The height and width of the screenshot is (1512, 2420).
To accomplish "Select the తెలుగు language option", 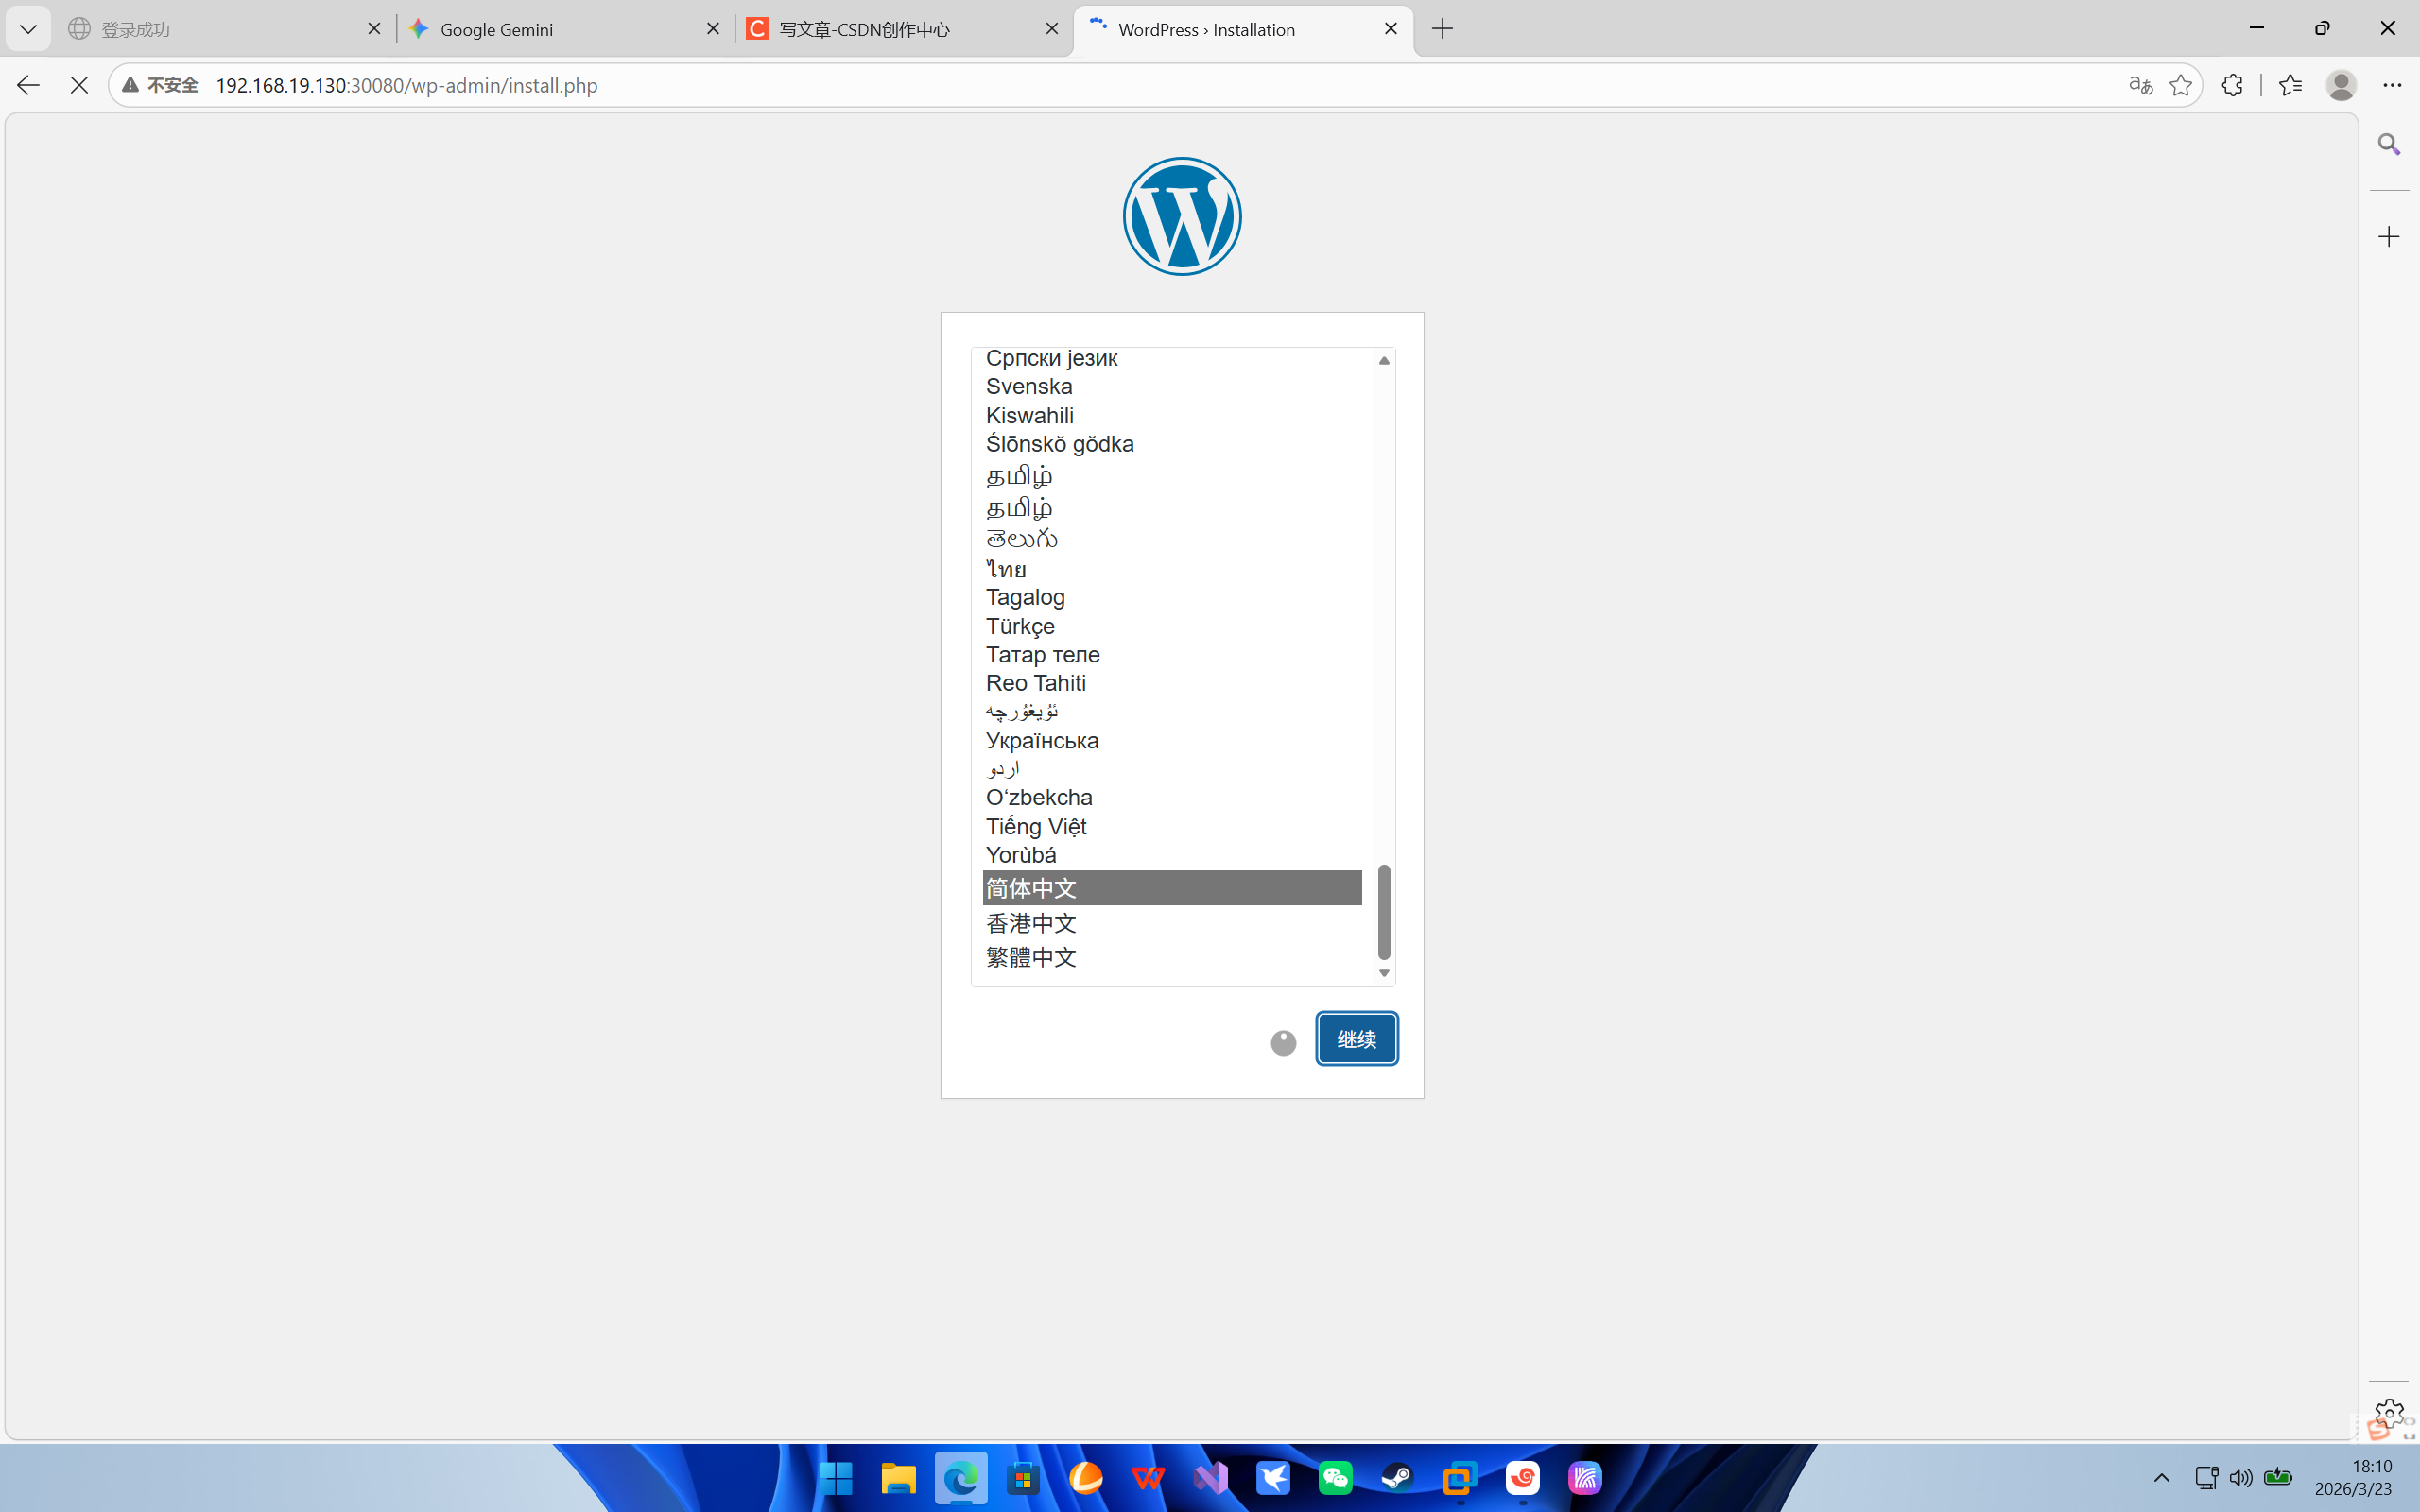I will tap(1172, 539).
